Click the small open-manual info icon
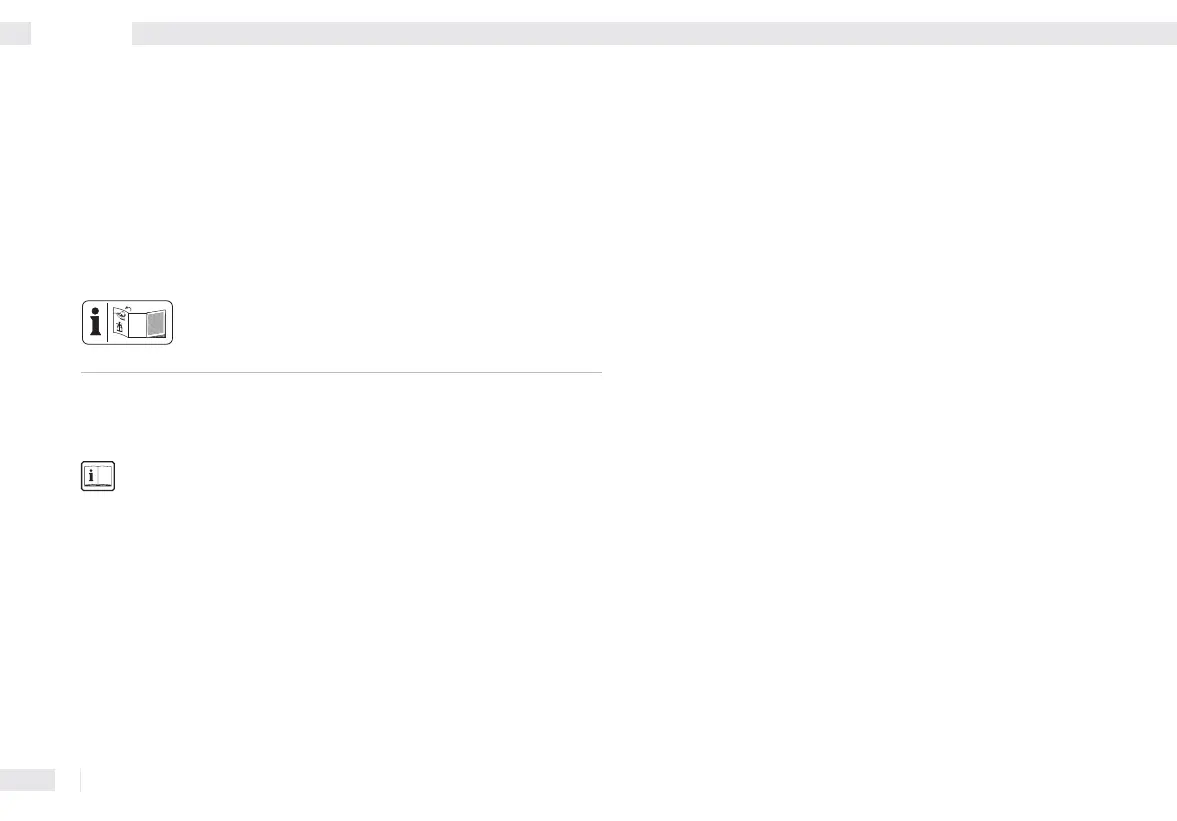 point(98,477)
